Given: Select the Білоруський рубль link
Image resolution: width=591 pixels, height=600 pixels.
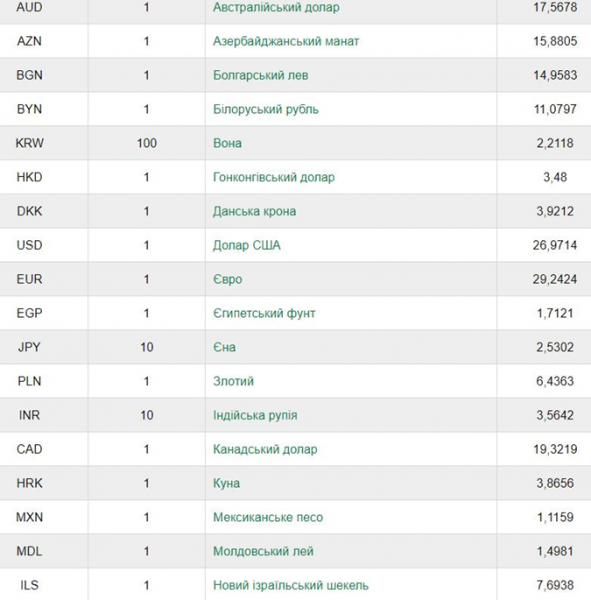Looking at the screenshot, I should pos(266,109).
